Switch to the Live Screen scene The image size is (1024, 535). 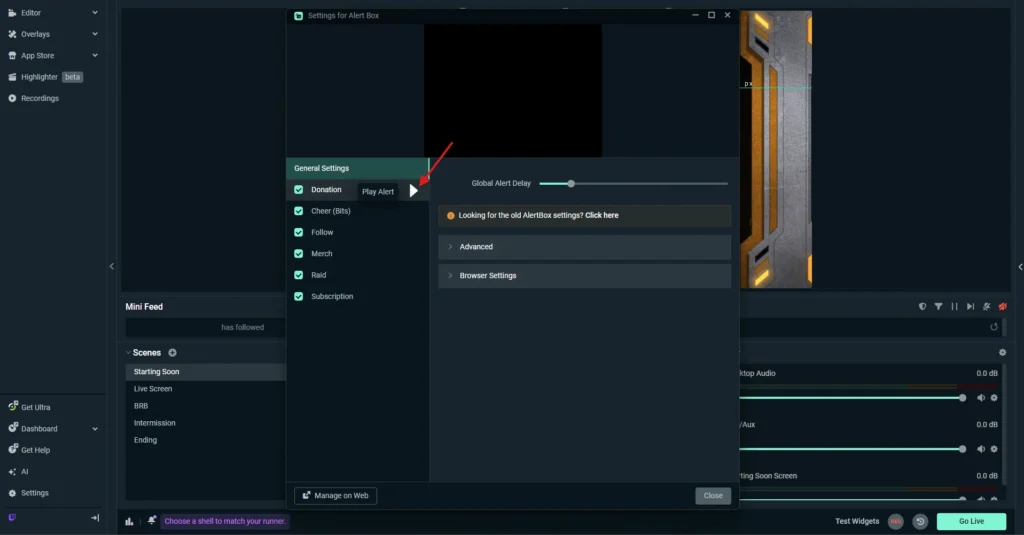coord(153,389)
